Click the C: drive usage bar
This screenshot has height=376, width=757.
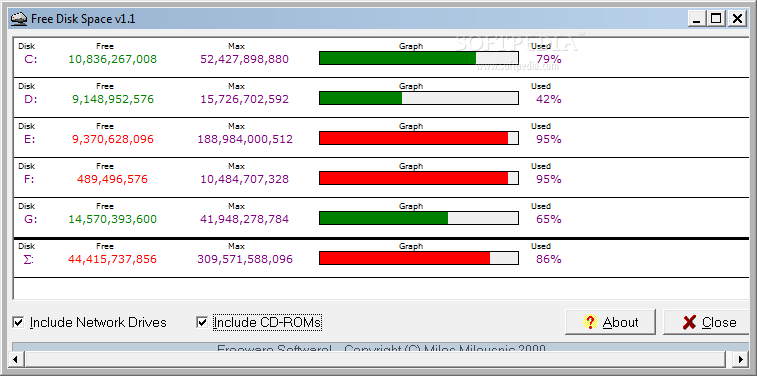[x=419, y=58]
